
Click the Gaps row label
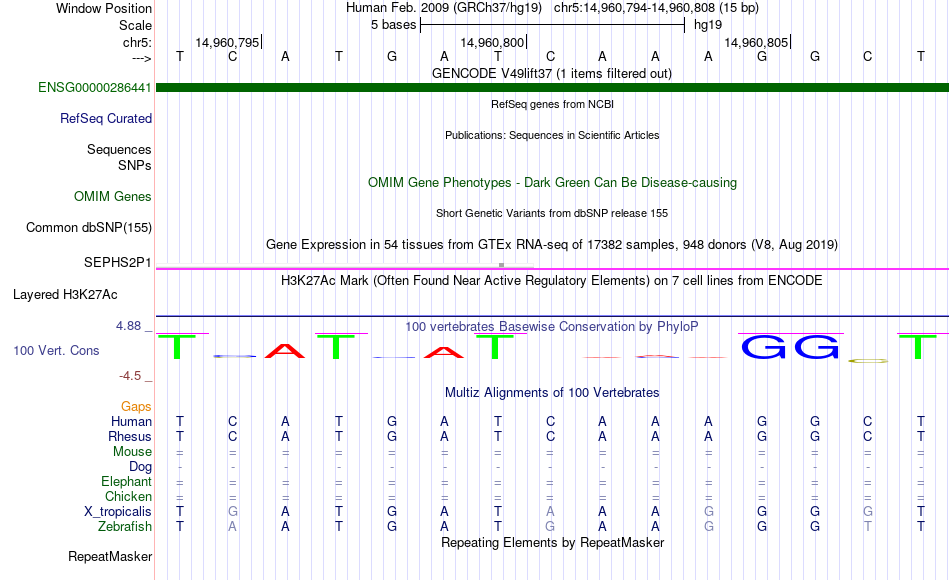[136, 406]
